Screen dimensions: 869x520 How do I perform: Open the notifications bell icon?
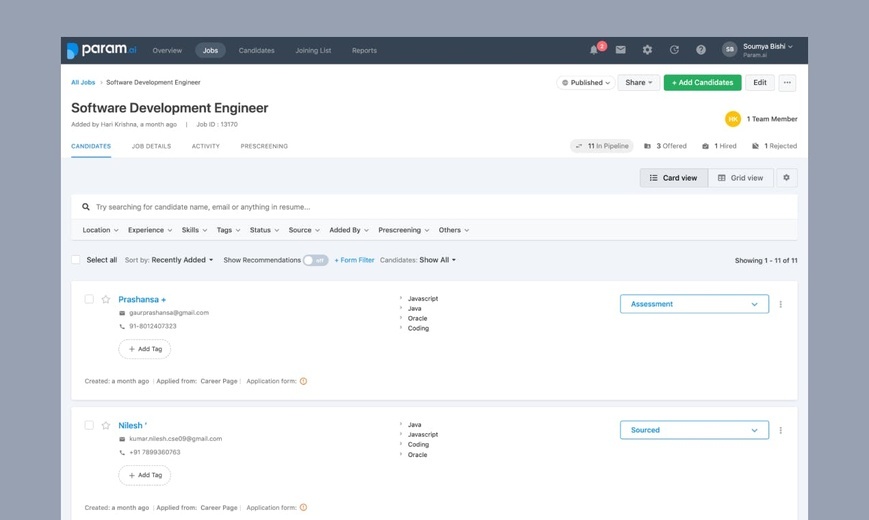[x=594, y=50]
